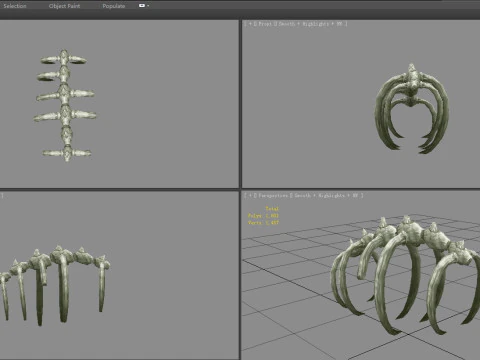
Task: Open the Populate ribbon tab
Action: [x=114, y=6]
